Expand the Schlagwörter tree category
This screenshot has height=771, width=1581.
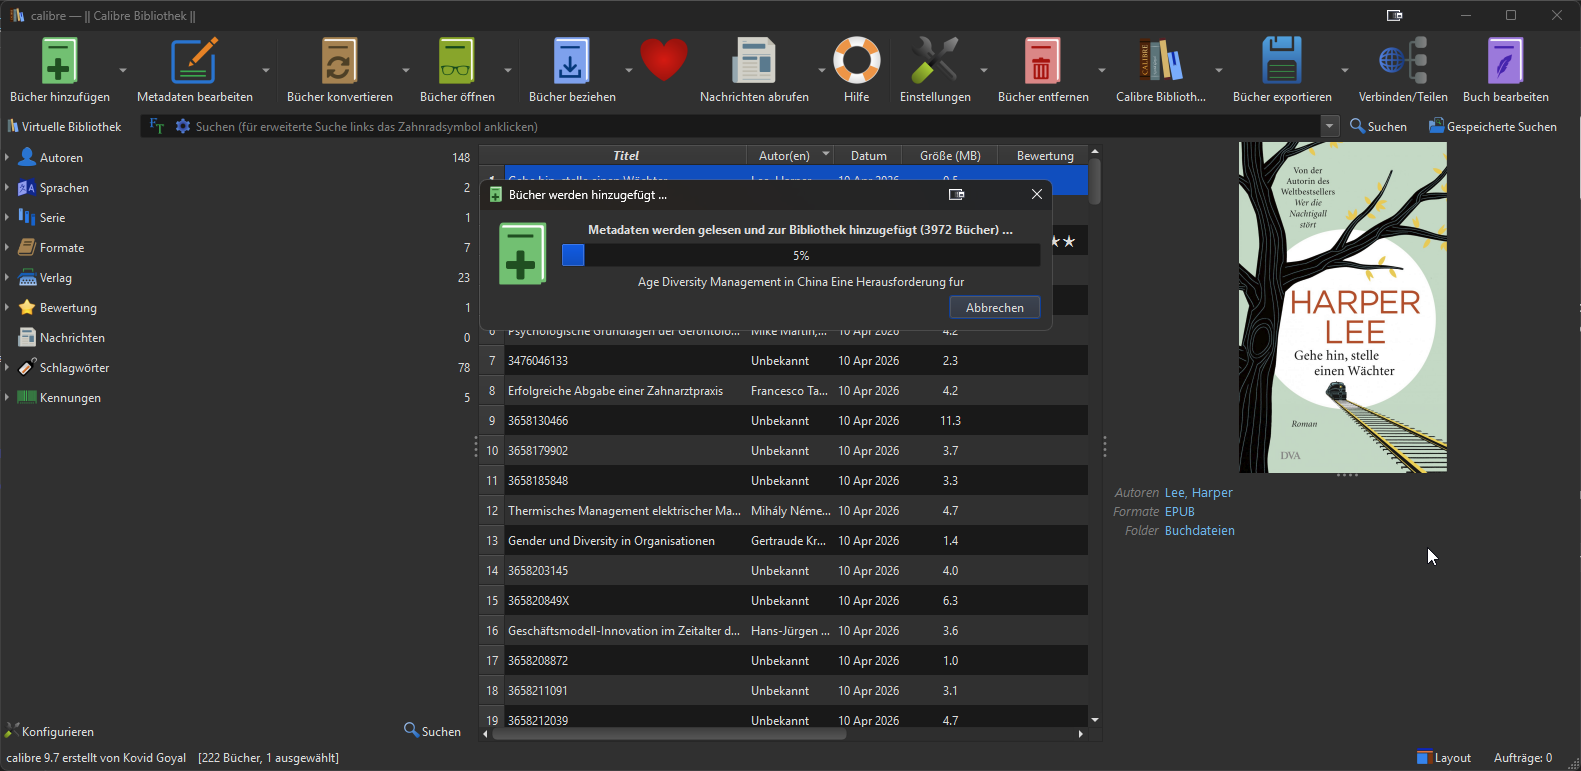pyautogui.click(x=7, y=368)
